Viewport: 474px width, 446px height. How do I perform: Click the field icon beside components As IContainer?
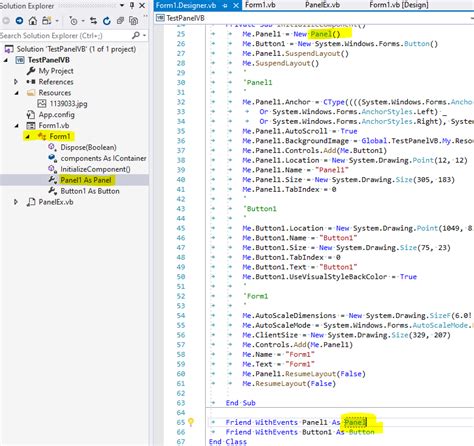coord(52,158)
